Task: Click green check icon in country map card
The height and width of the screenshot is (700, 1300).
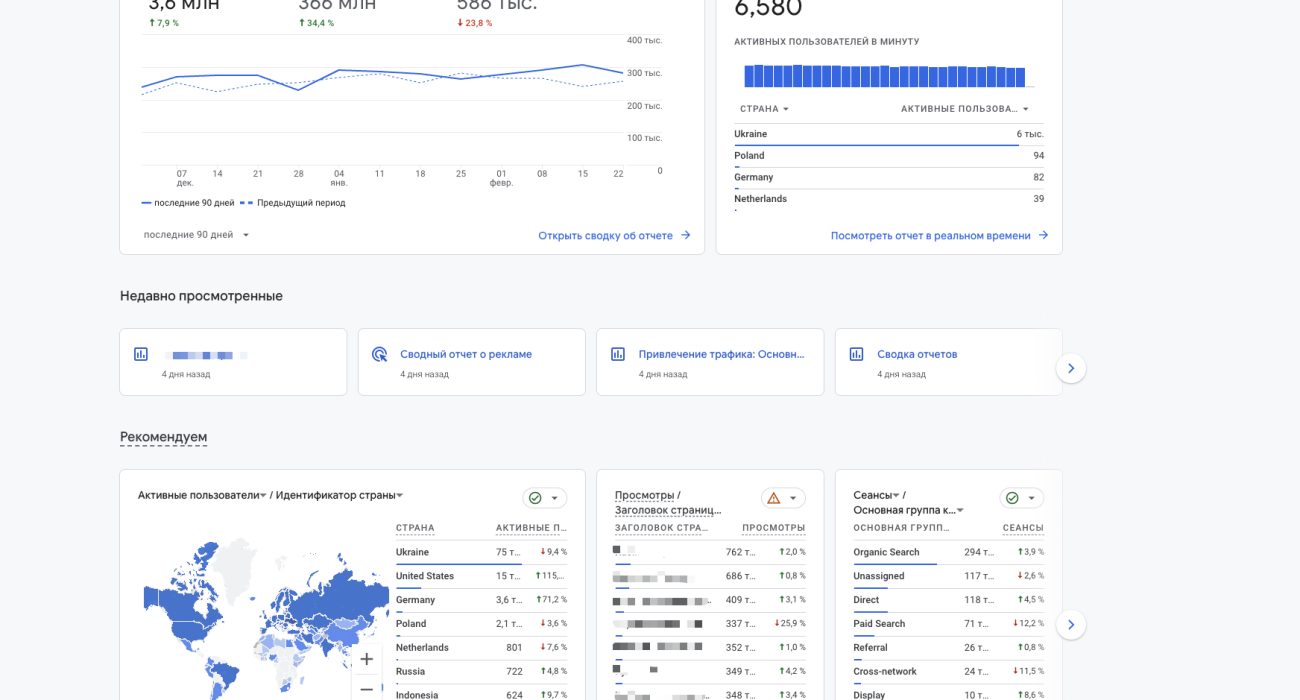Action: [535, 498]
